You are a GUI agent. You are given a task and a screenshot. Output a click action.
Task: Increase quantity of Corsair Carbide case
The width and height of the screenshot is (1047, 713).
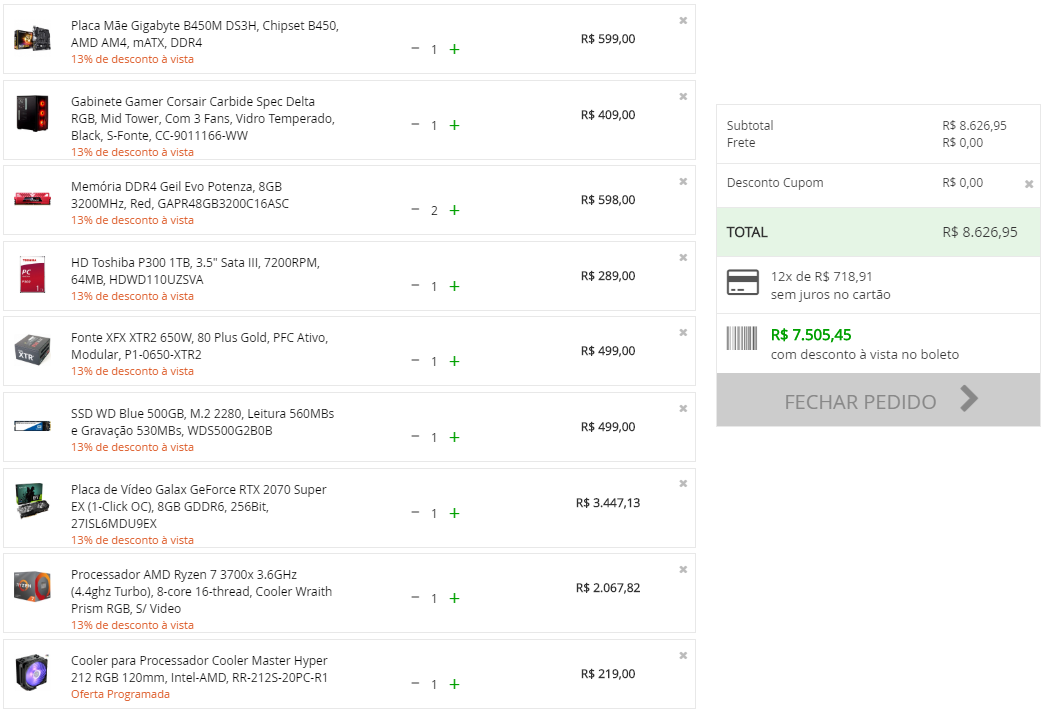(x=455, y=126)
